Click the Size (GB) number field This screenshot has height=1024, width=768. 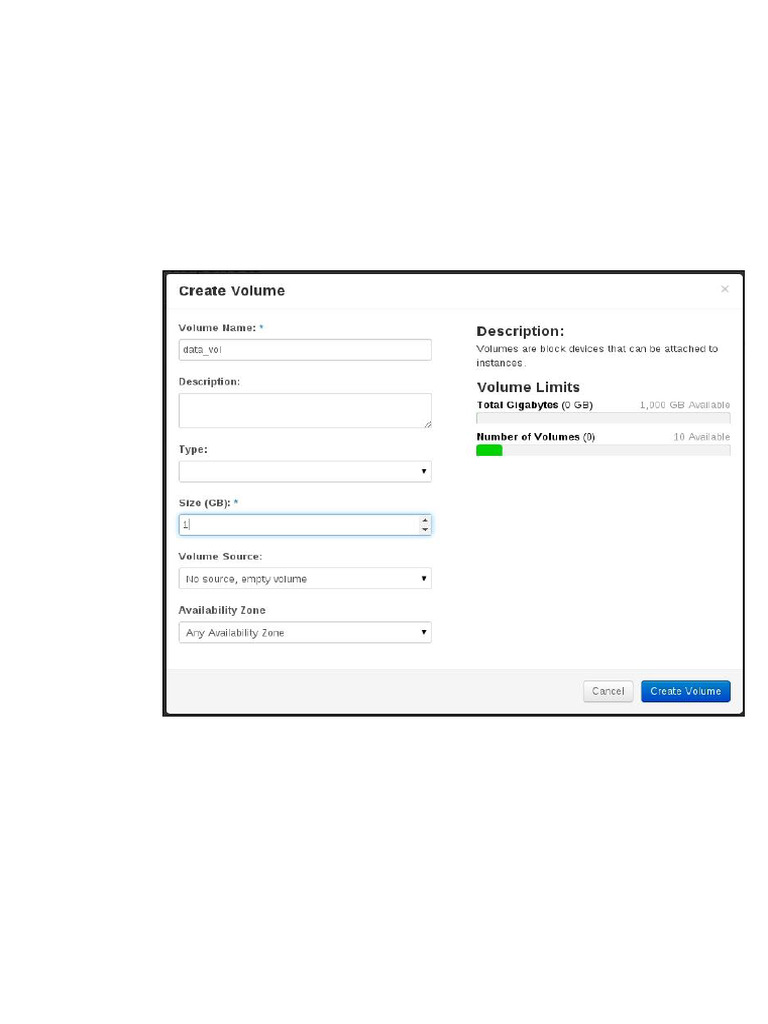point(305,525)
